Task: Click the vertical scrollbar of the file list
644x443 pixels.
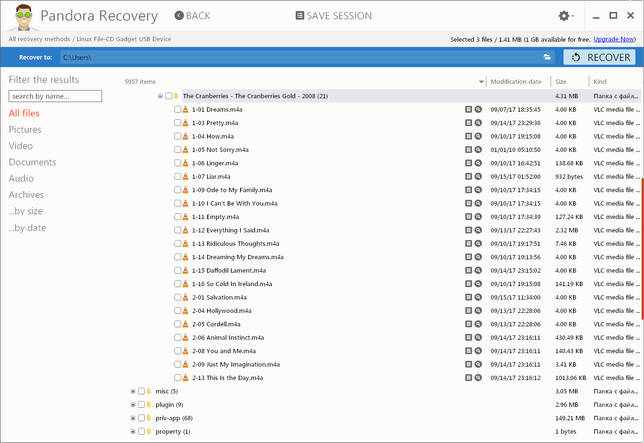Action: pyautogui.click(x=642, y=248)
